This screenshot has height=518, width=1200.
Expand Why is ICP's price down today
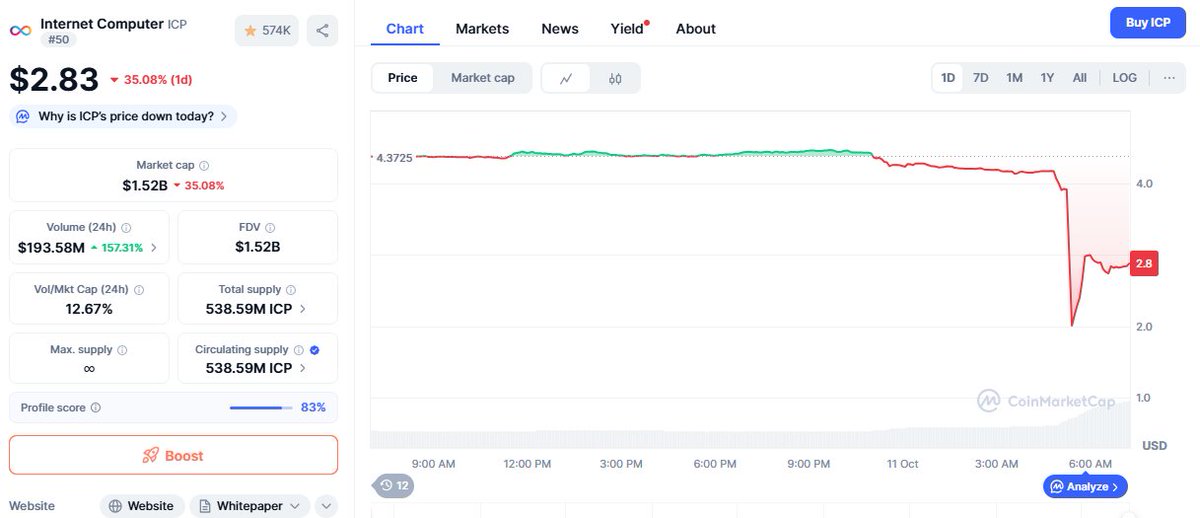(123, 116)
